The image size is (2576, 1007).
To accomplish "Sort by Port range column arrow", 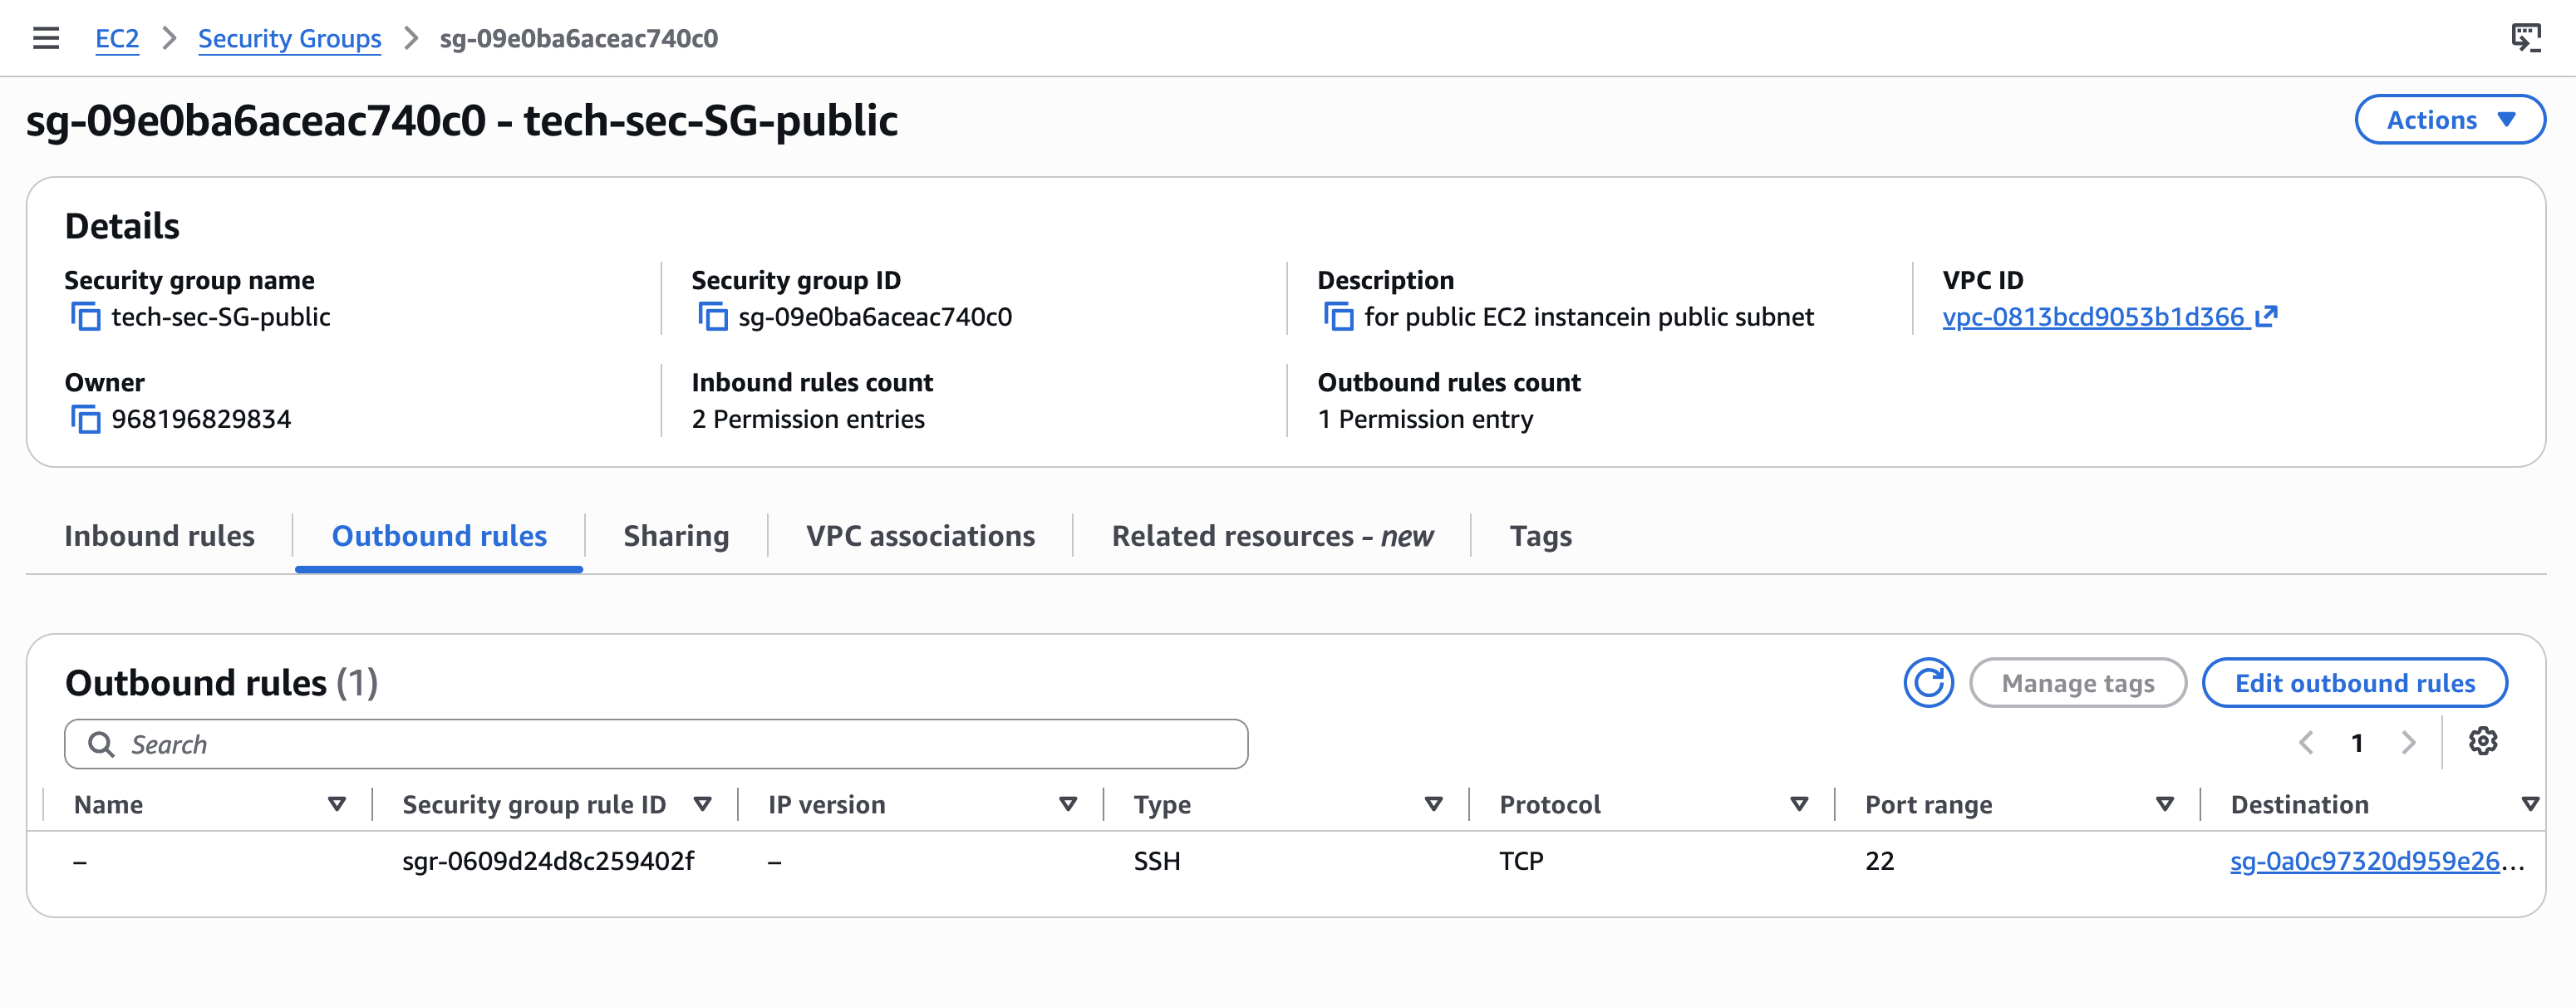I will pyautogui.click(x=2165, y=804).
